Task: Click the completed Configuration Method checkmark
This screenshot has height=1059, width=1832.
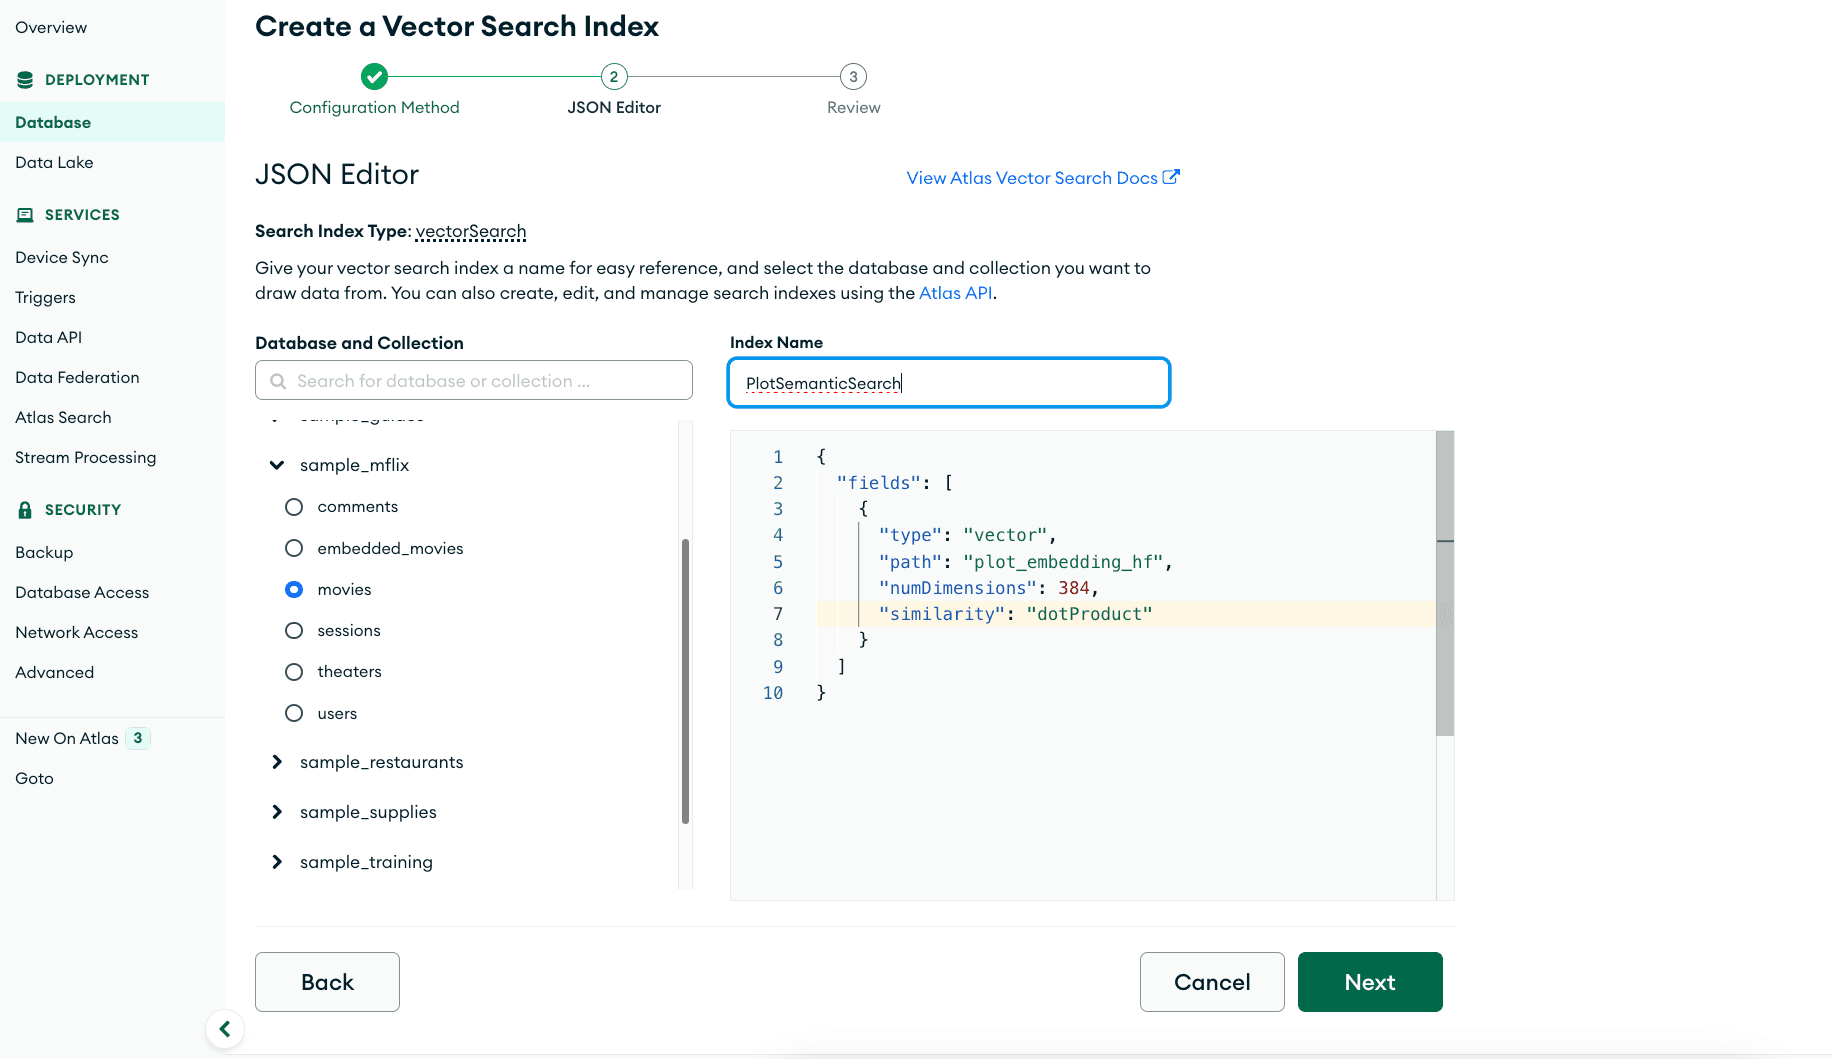Action: pyautogui.click(x=374, y=76)
